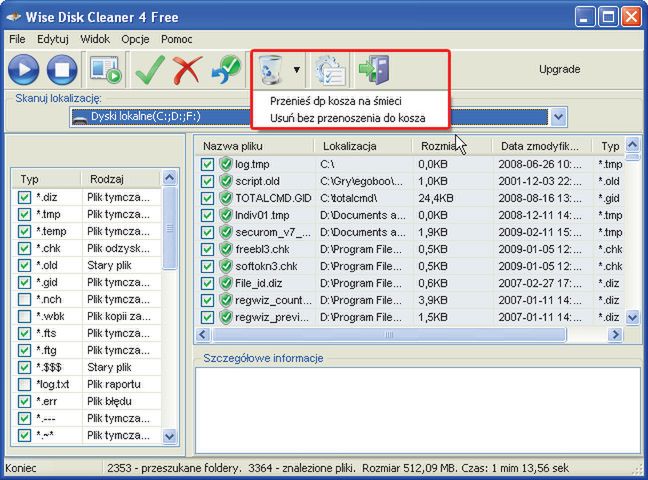This screenshot has width=648, height=480.
Task: Open the Pomoc menu
Action: pyautogui.click(x=176, y=39)
